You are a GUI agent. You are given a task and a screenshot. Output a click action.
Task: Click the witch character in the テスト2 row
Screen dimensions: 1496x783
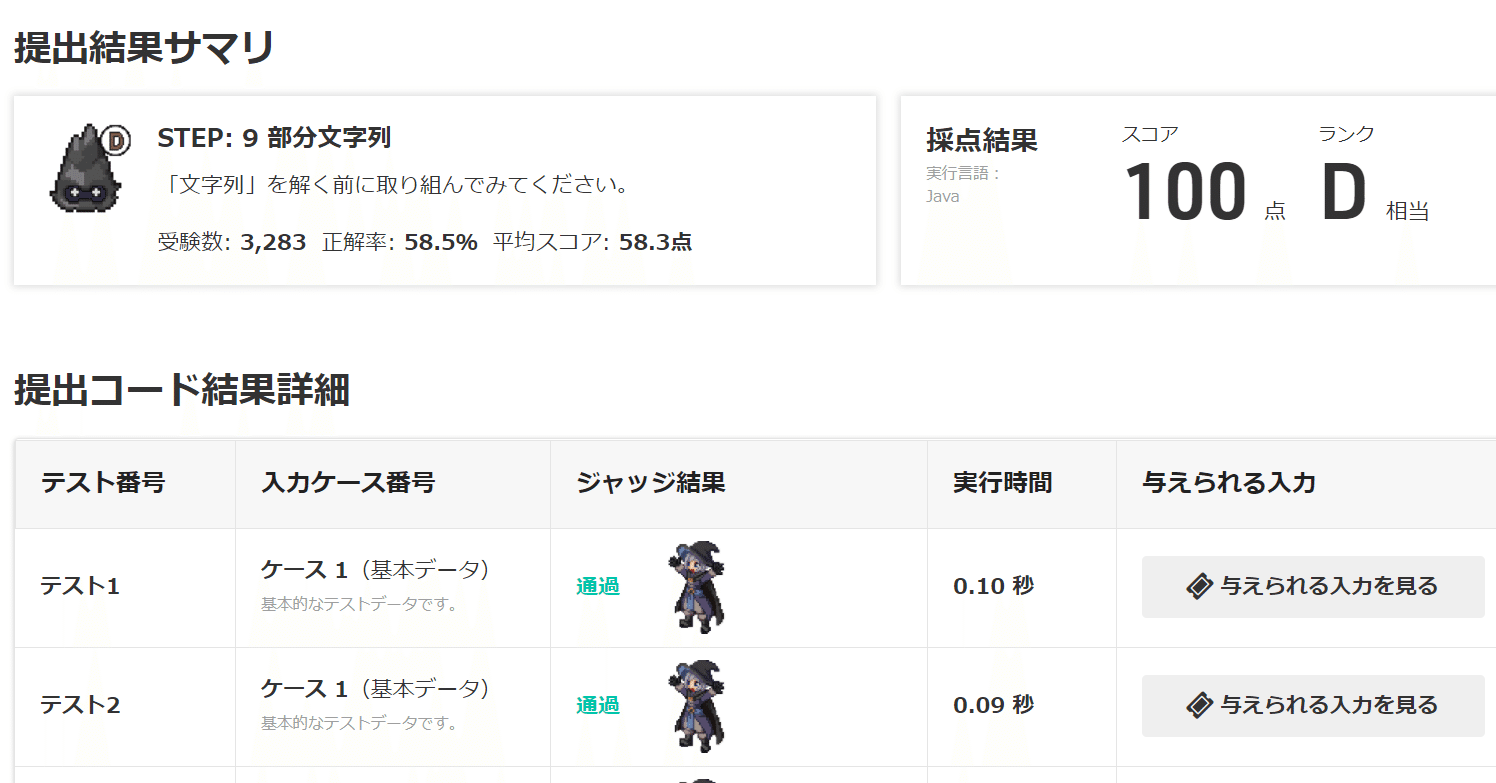(696, 706)
